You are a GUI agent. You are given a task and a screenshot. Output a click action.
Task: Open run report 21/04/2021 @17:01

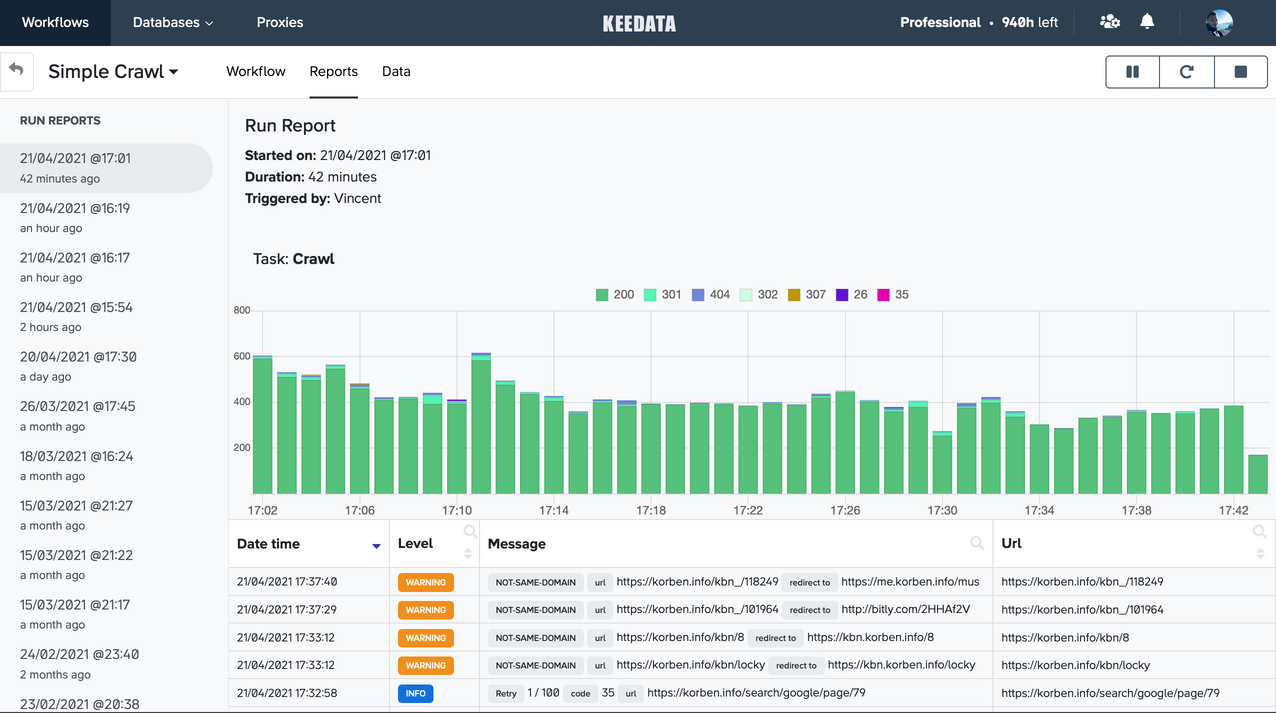(106, 168)
